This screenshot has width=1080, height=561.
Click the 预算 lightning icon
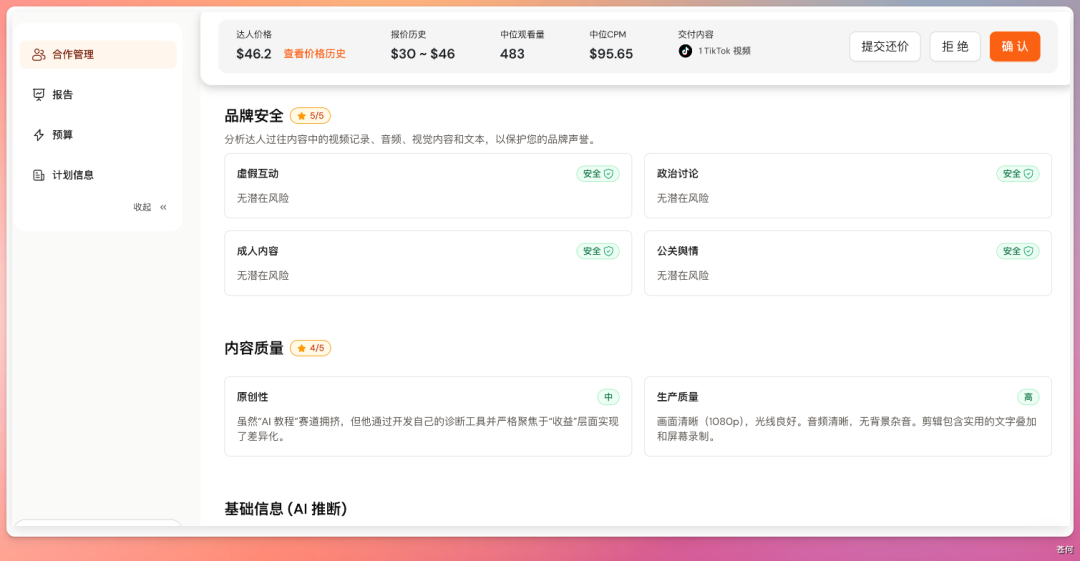point(39,135)
